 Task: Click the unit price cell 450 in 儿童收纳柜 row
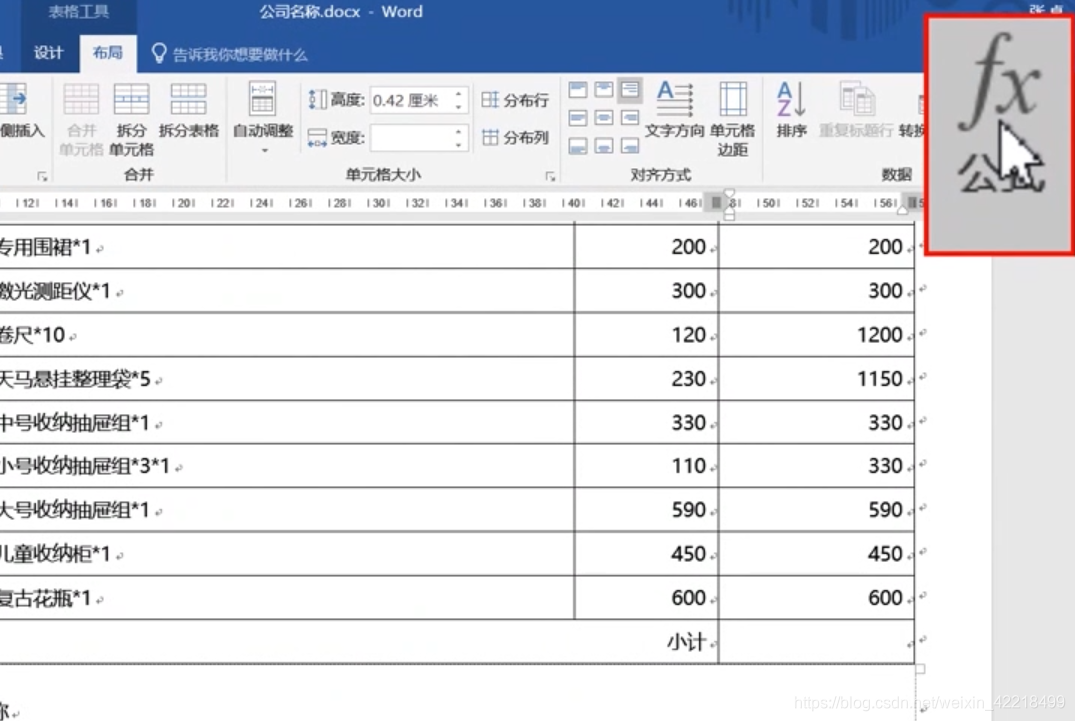point(647,554)
